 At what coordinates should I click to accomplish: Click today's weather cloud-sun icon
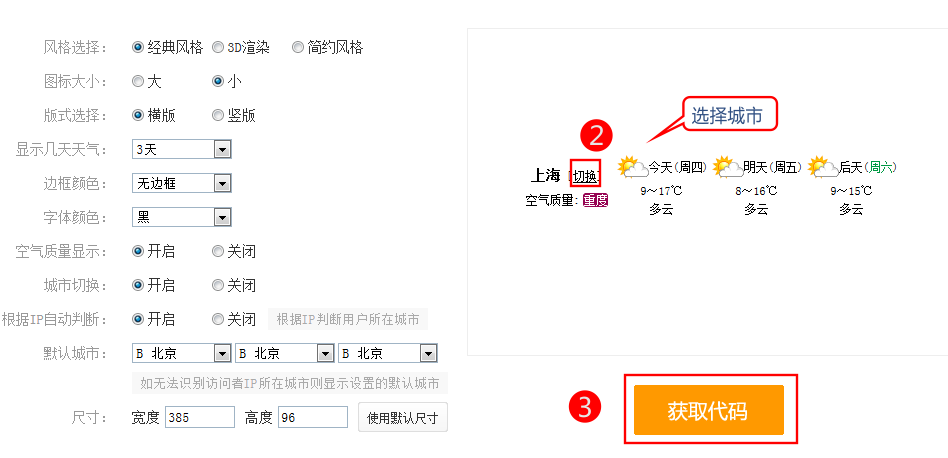pyautogui.click(x=631, y=167)
